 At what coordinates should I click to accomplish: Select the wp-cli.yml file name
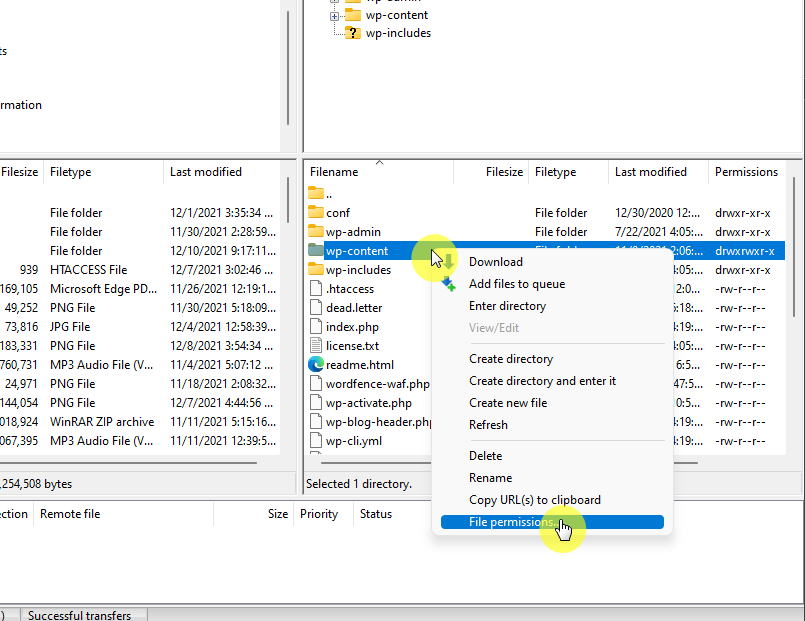(x=354, y=441)
